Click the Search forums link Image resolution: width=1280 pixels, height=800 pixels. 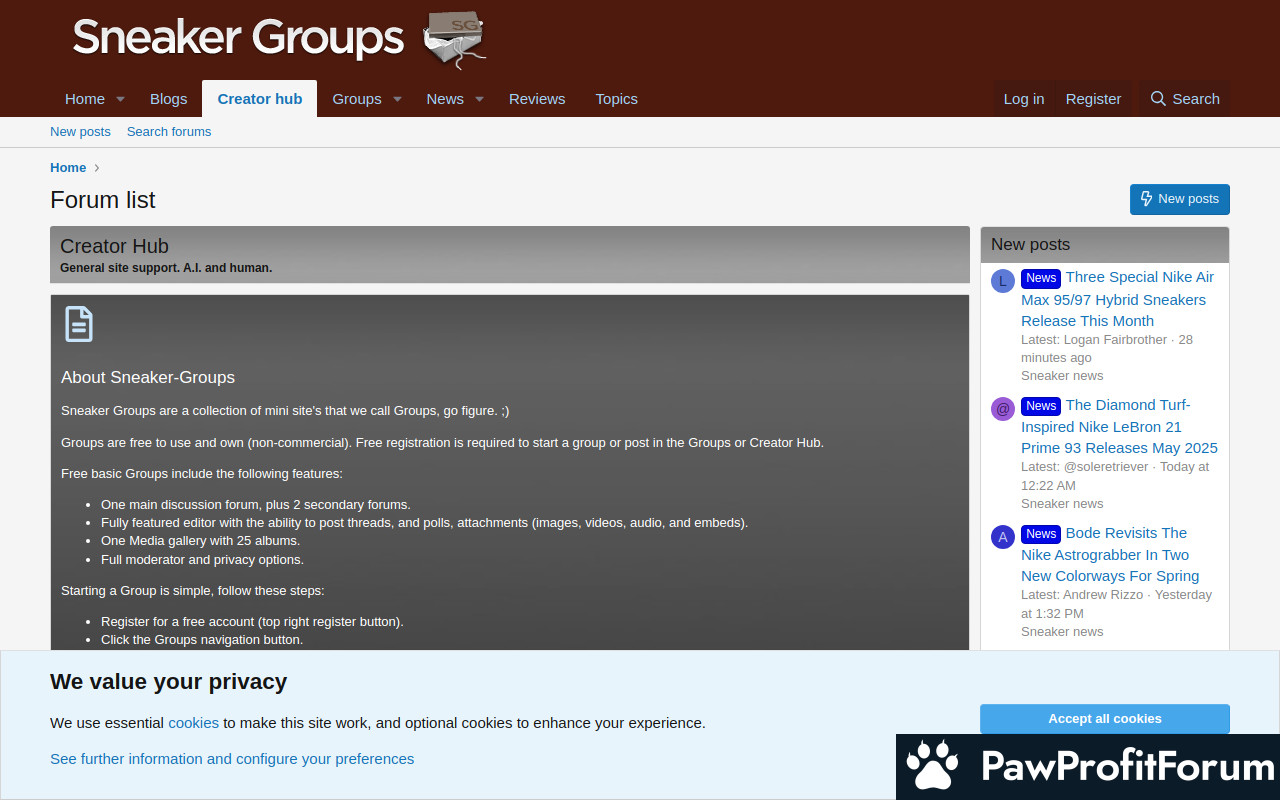point(169,132)
